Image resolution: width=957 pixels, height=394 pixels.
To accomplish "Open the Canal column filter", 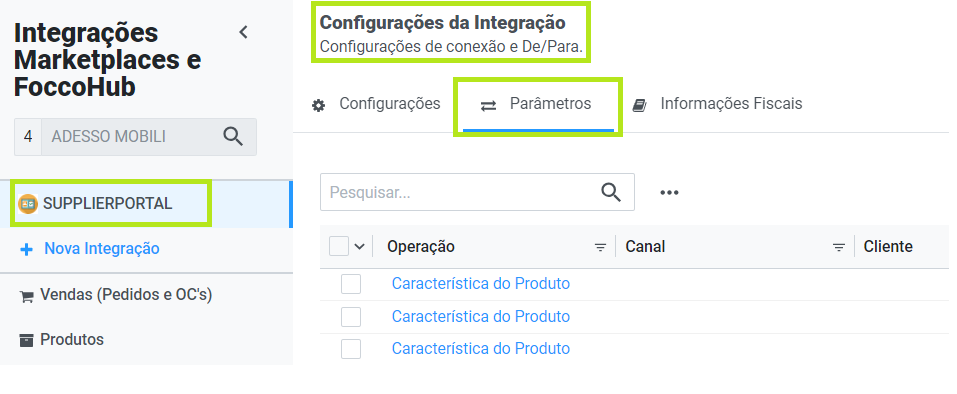I will point(839,247).
